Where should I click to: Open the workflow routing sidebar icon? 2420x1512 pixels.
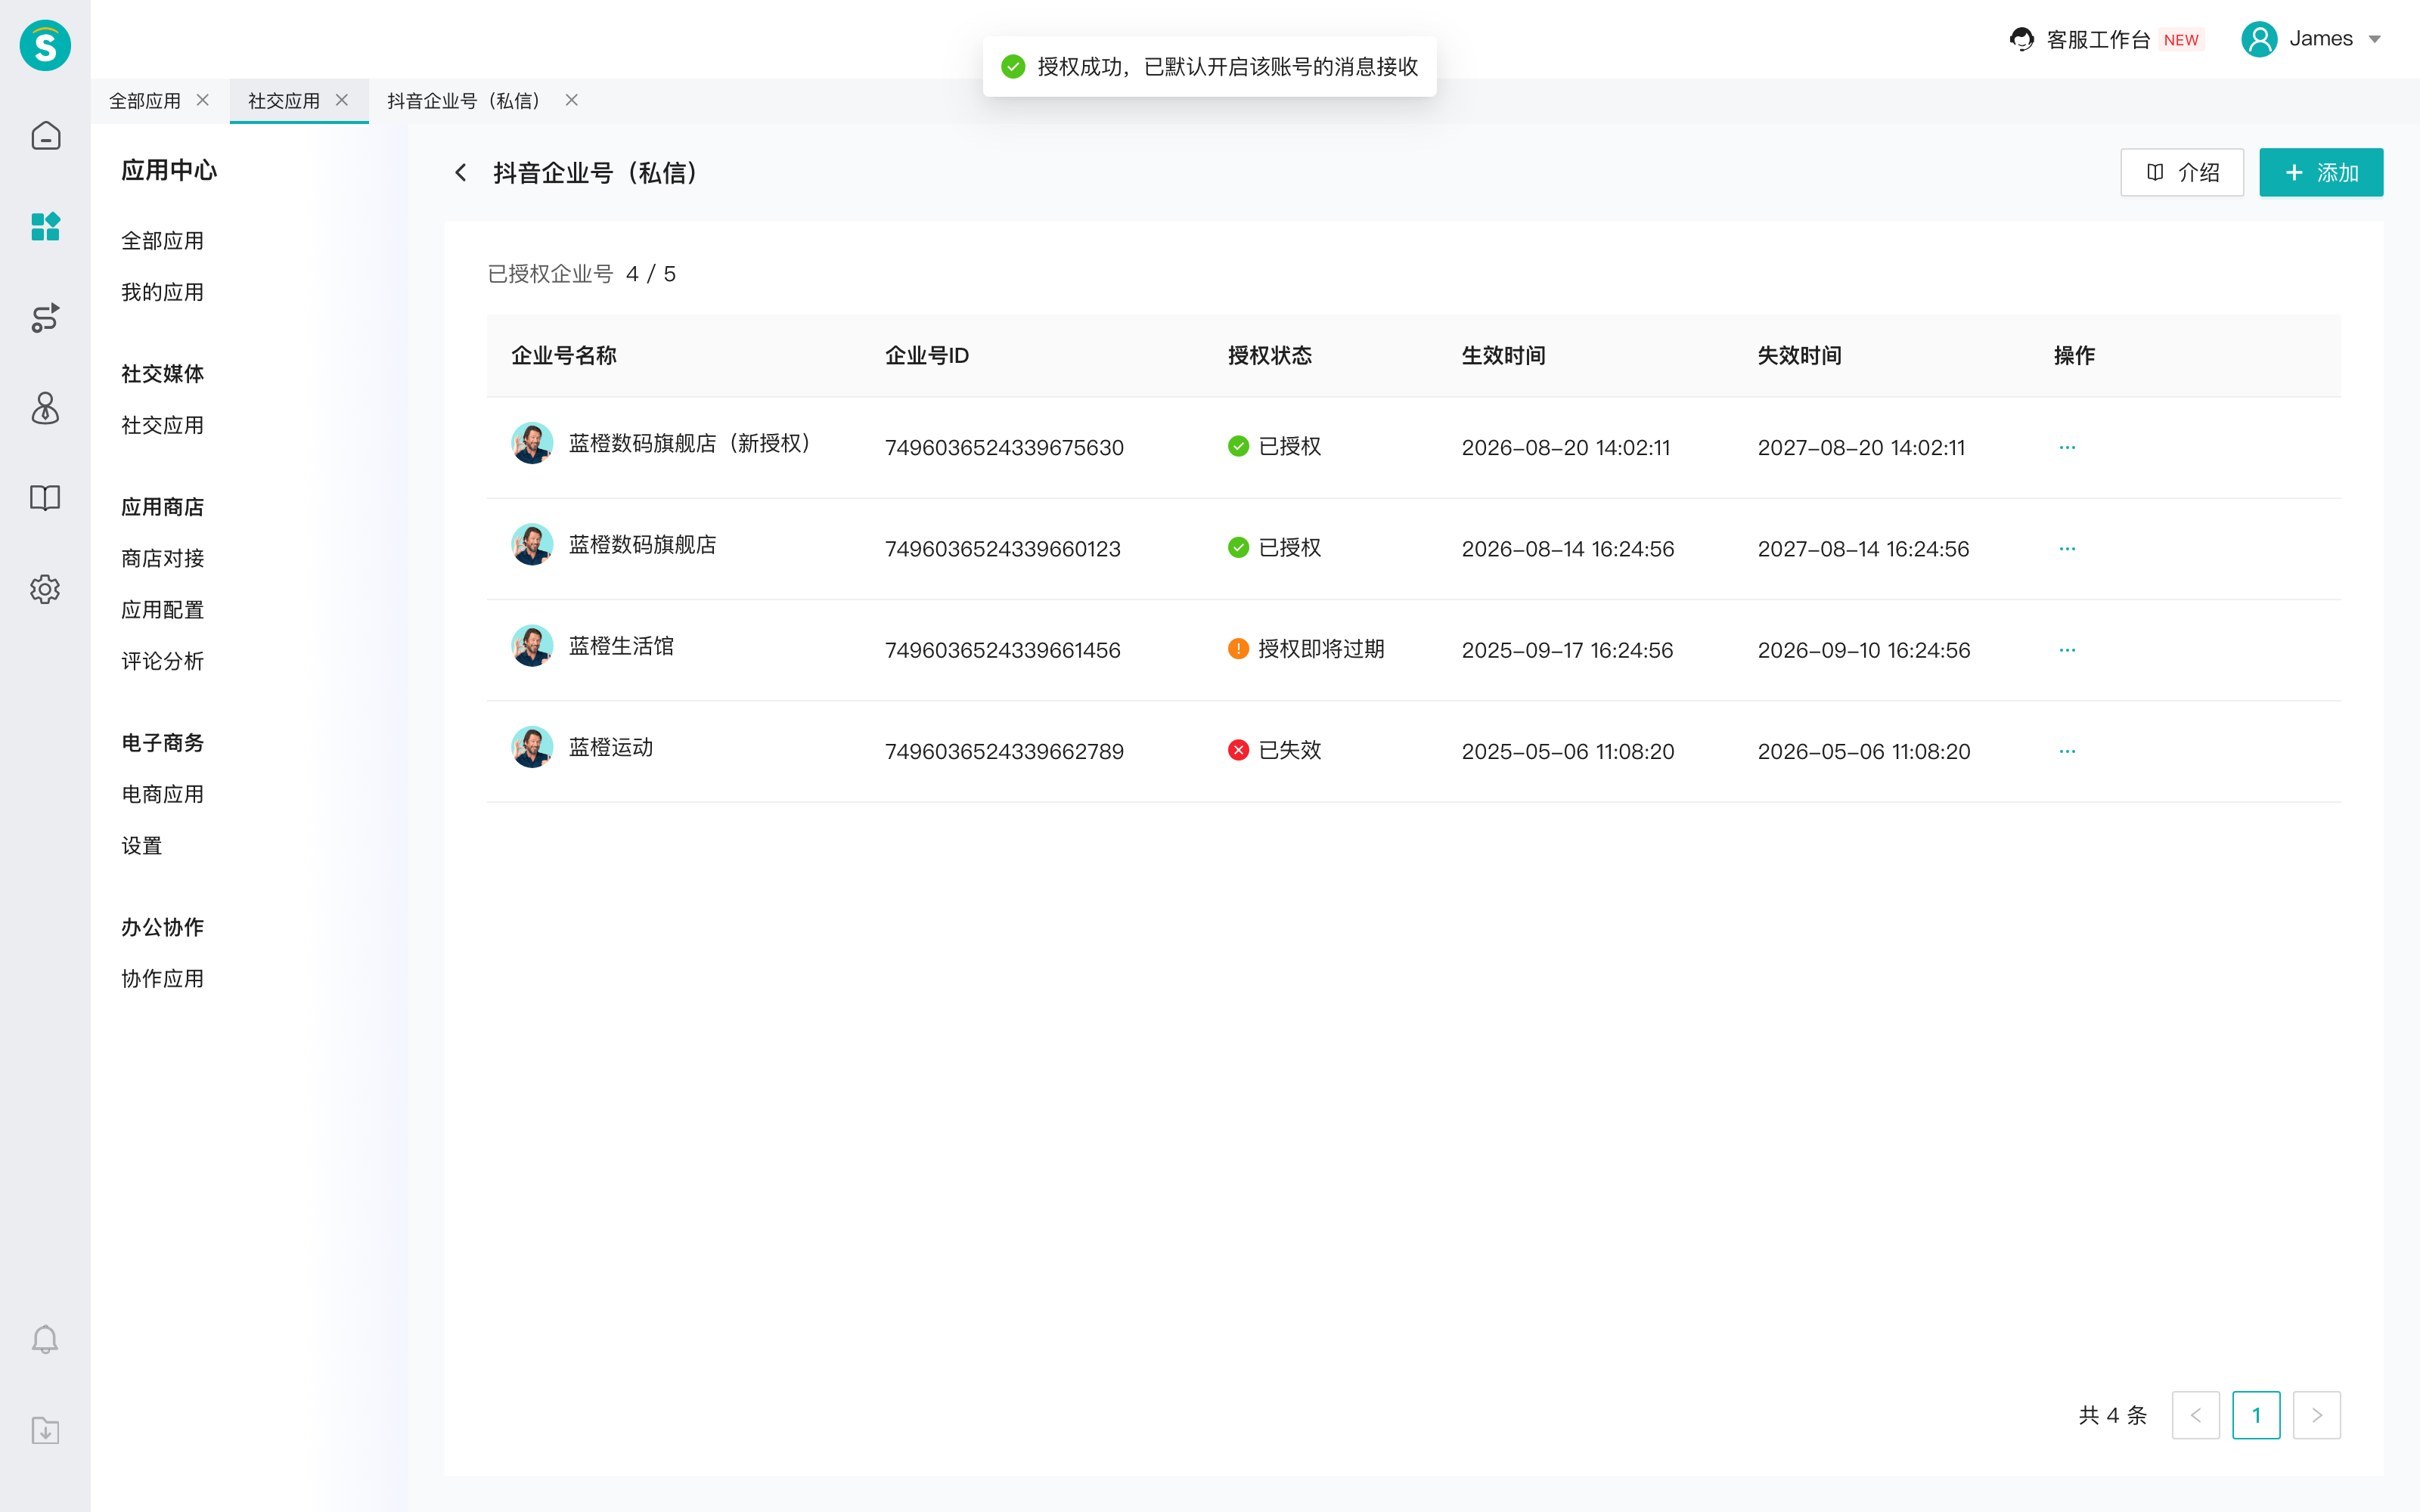[x=45, y=317]
